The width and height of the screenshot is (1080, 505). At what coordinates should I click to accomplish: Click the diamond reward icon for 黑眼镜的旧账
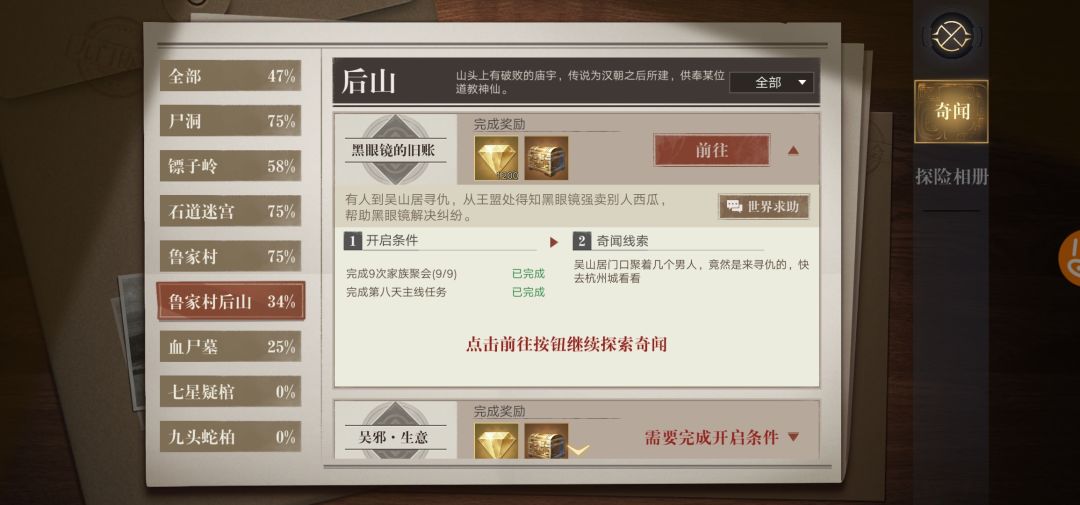tap(496, 158)
